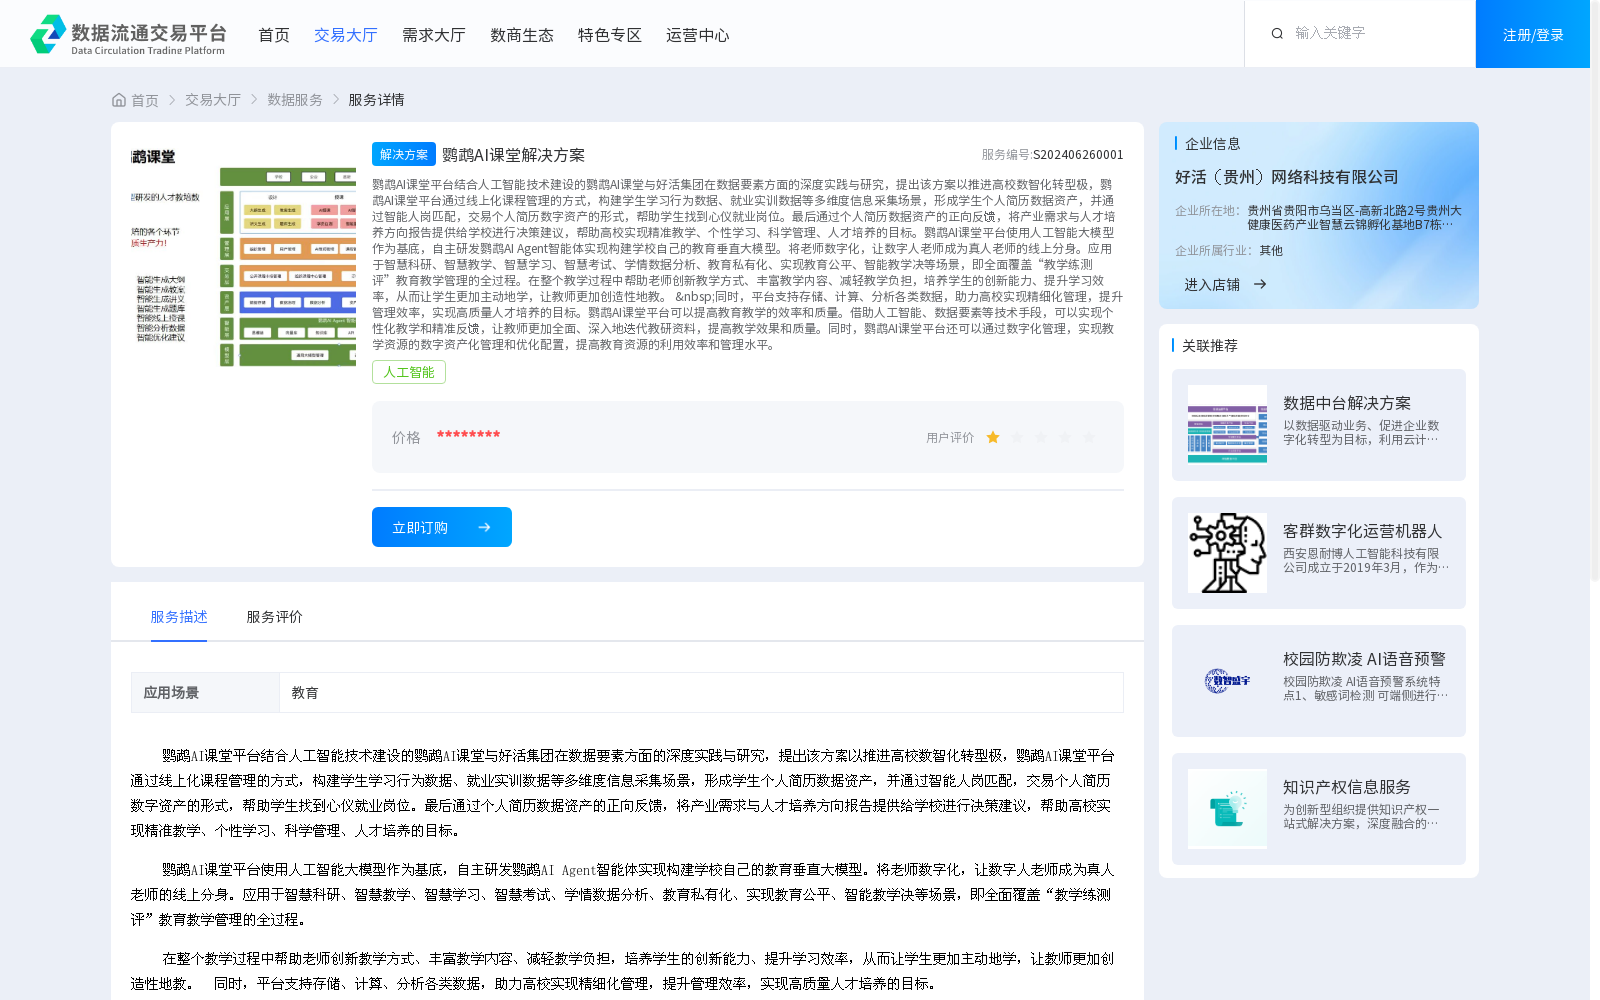Click the fourth rating star
The image size is (1600, 1000).
point(1065,437)
